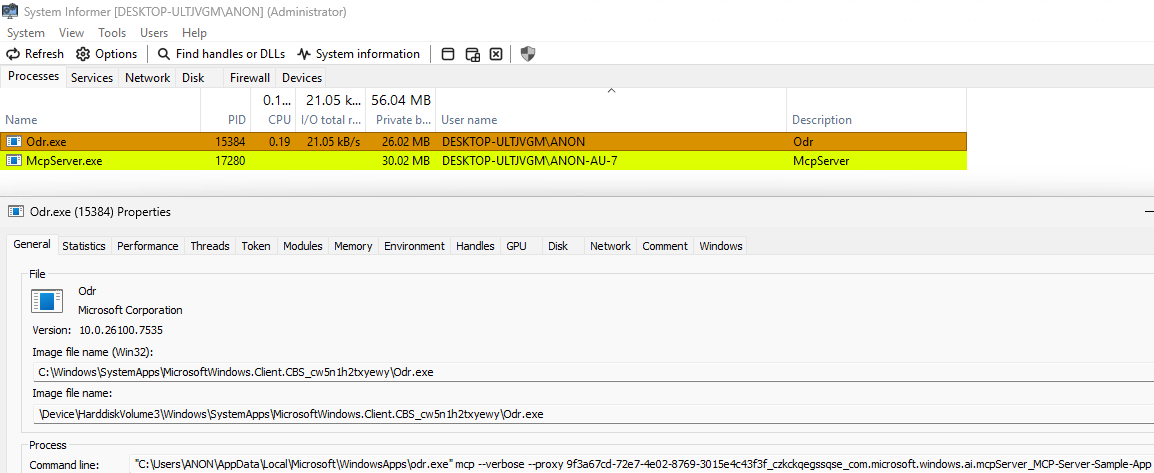Open the Users menu
The height and width of the screenshot is (473, 1154).
154,32
